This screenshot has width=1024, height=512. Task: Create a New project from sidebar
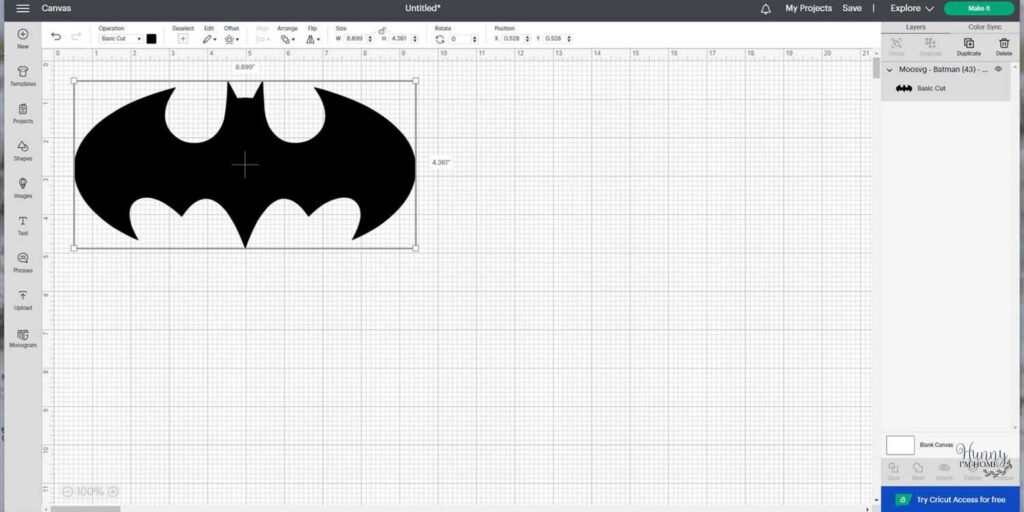click(x=23, y=39)
